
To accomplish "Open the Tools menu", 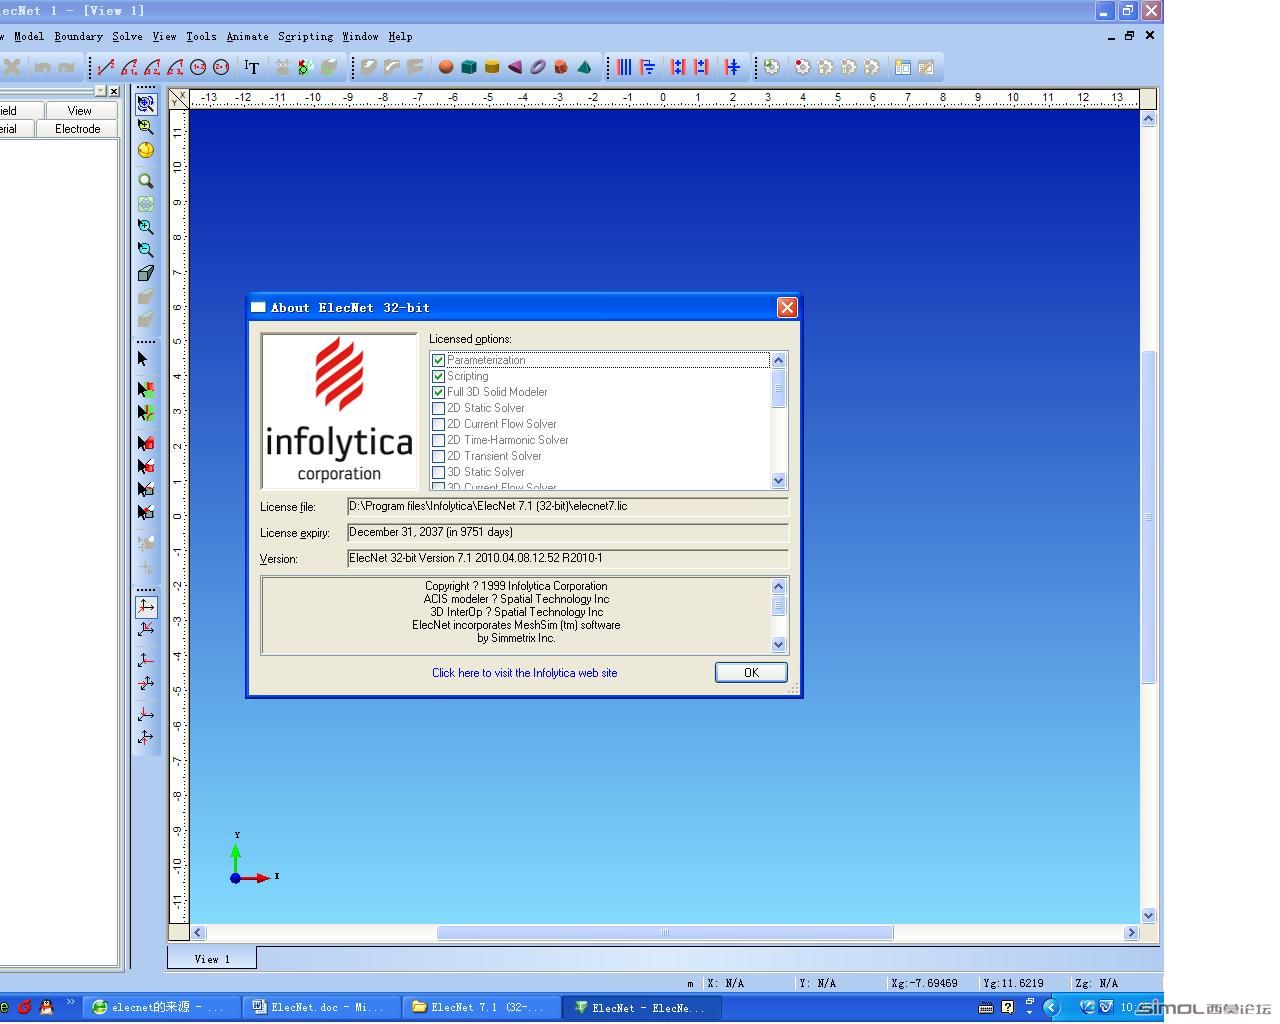I will click(x=201, y=36).
